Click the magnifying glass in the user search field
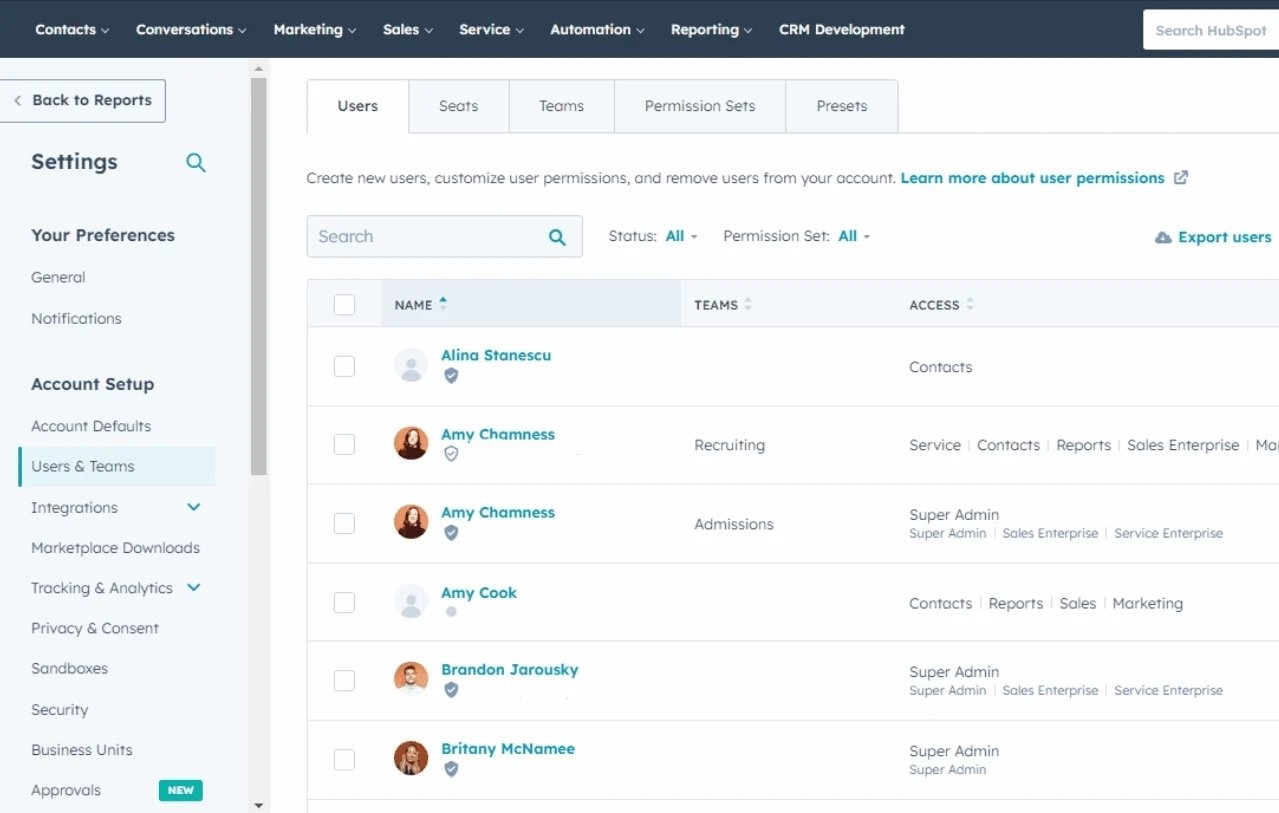 (556, 237)
